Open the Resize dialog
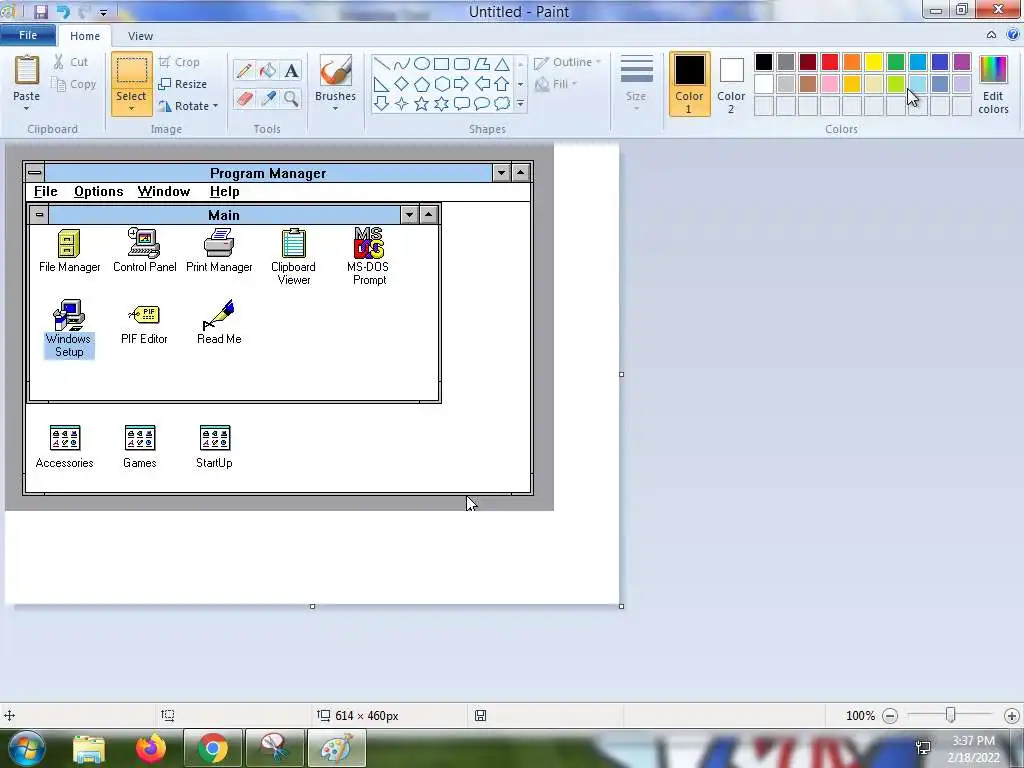 pos(183,84)
